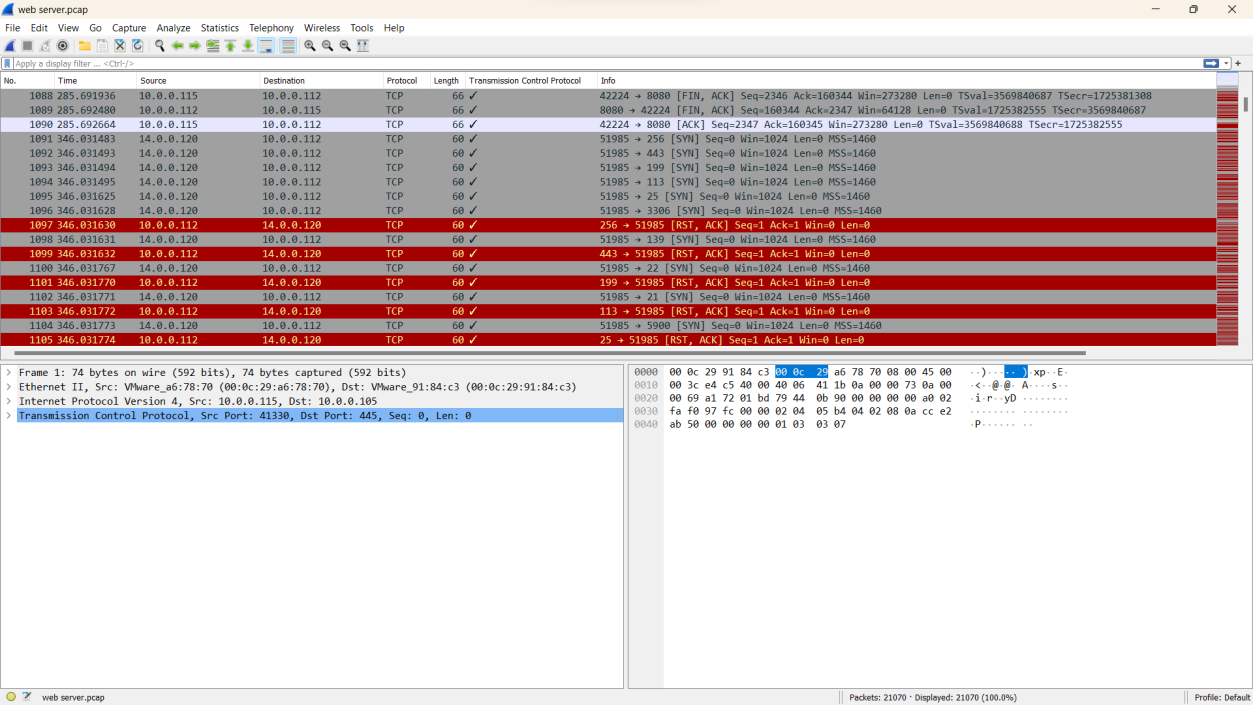Toggle packet list colorization
Image resolution: width=1253 pixels, height=705 pixels.
click(288, 46)
